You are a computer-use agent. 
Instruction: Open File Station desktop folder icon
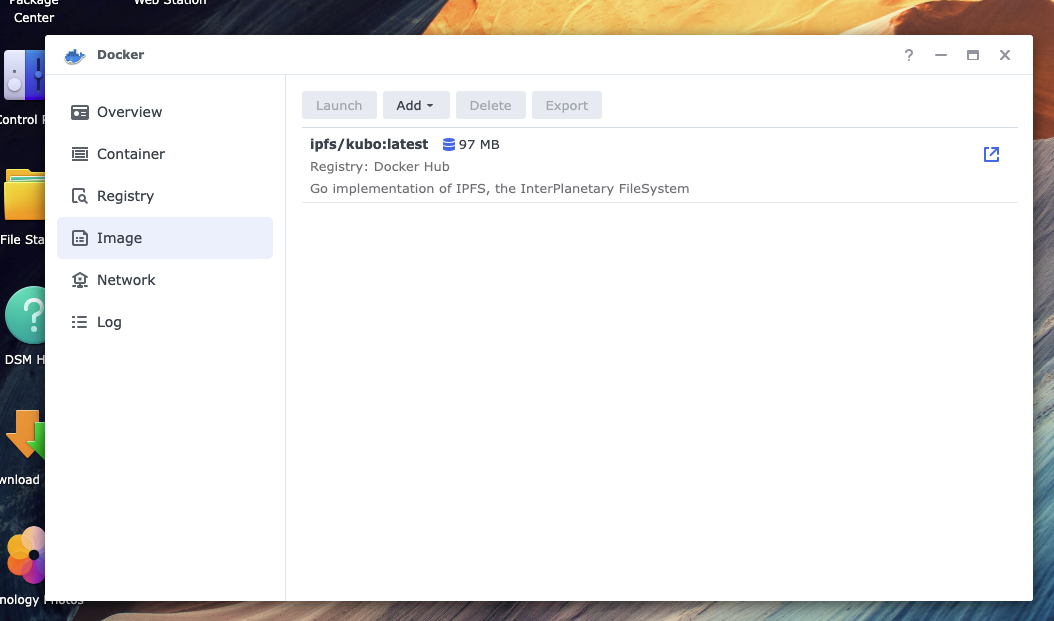click(x=24, y=195)
